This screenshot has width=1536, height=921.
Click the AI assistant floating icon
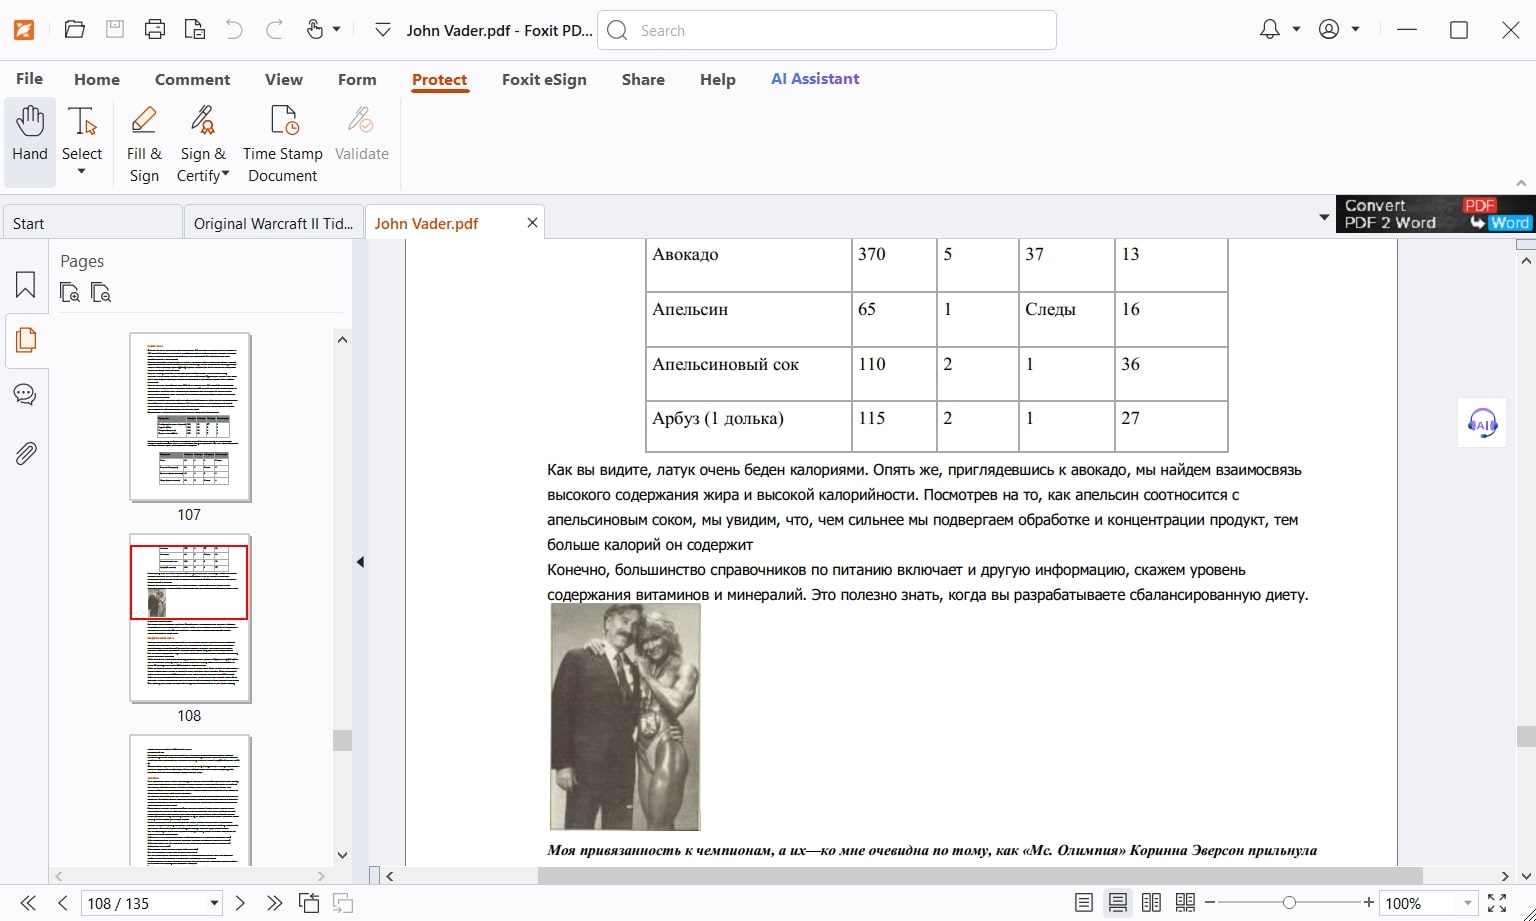click(1482, 424)
